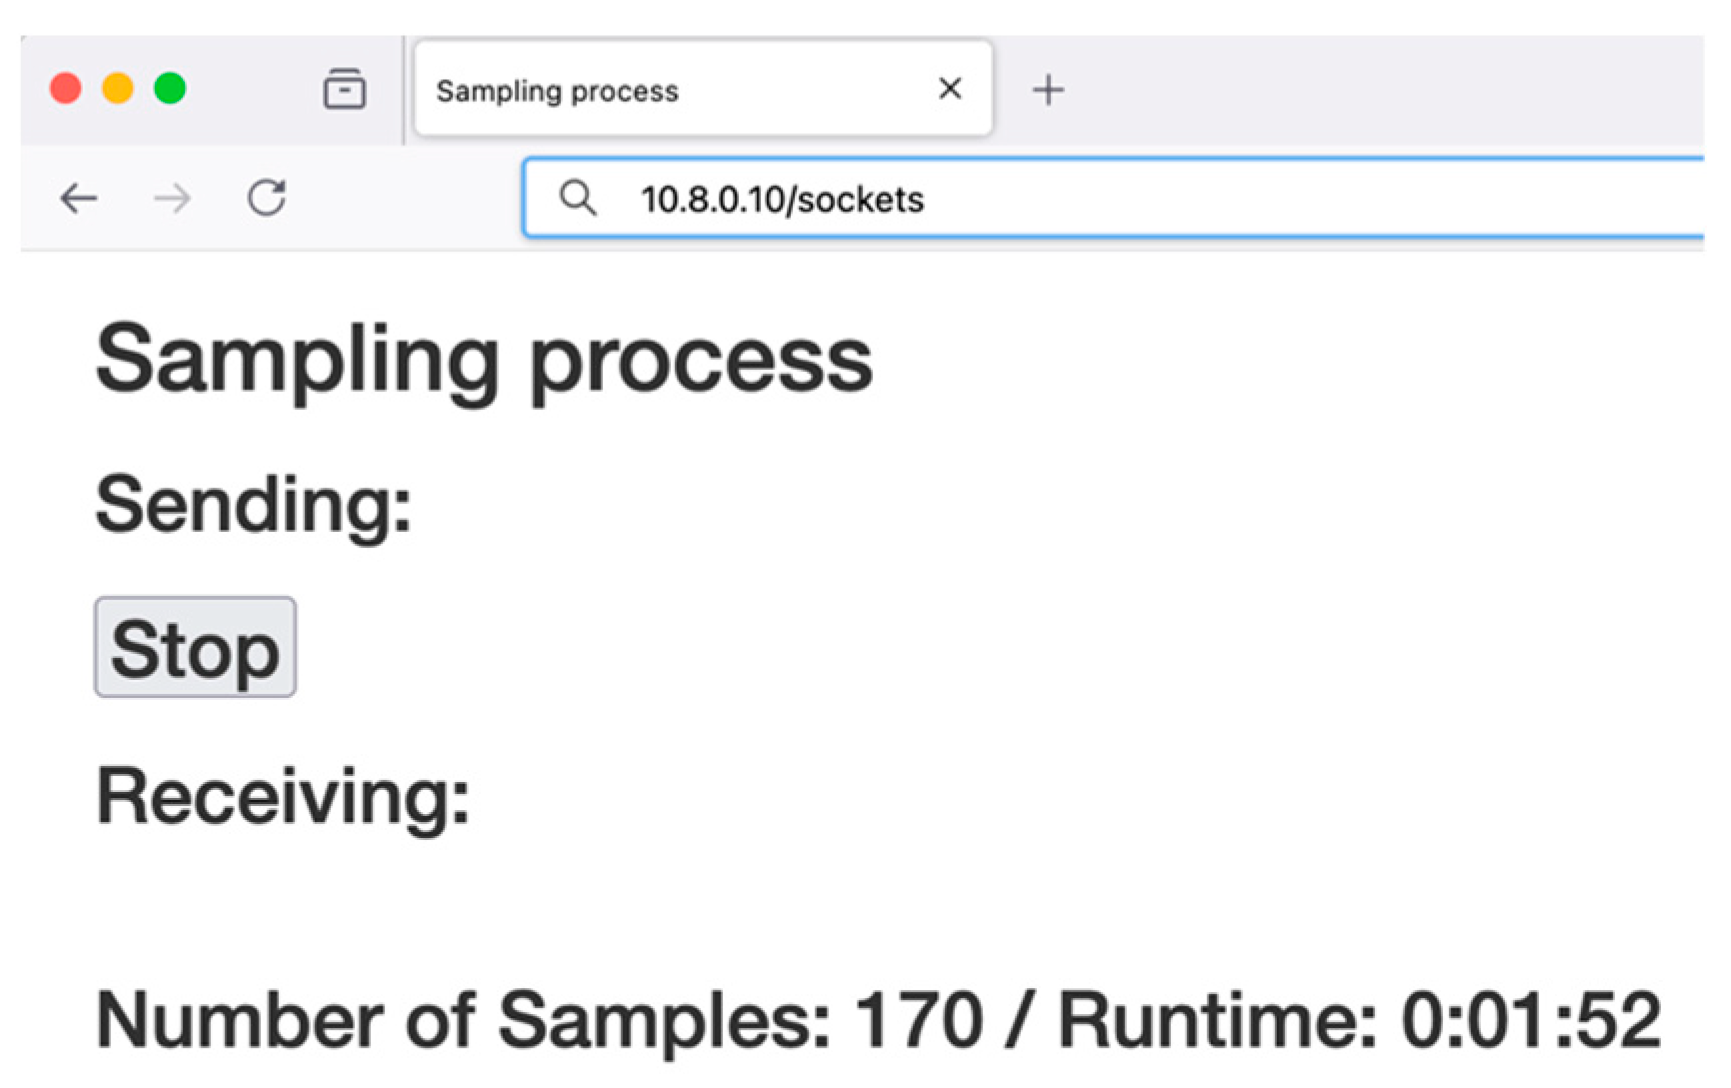
Task: Click the 10.8.0.10/sockets address field
Action: click(1100, 199)
